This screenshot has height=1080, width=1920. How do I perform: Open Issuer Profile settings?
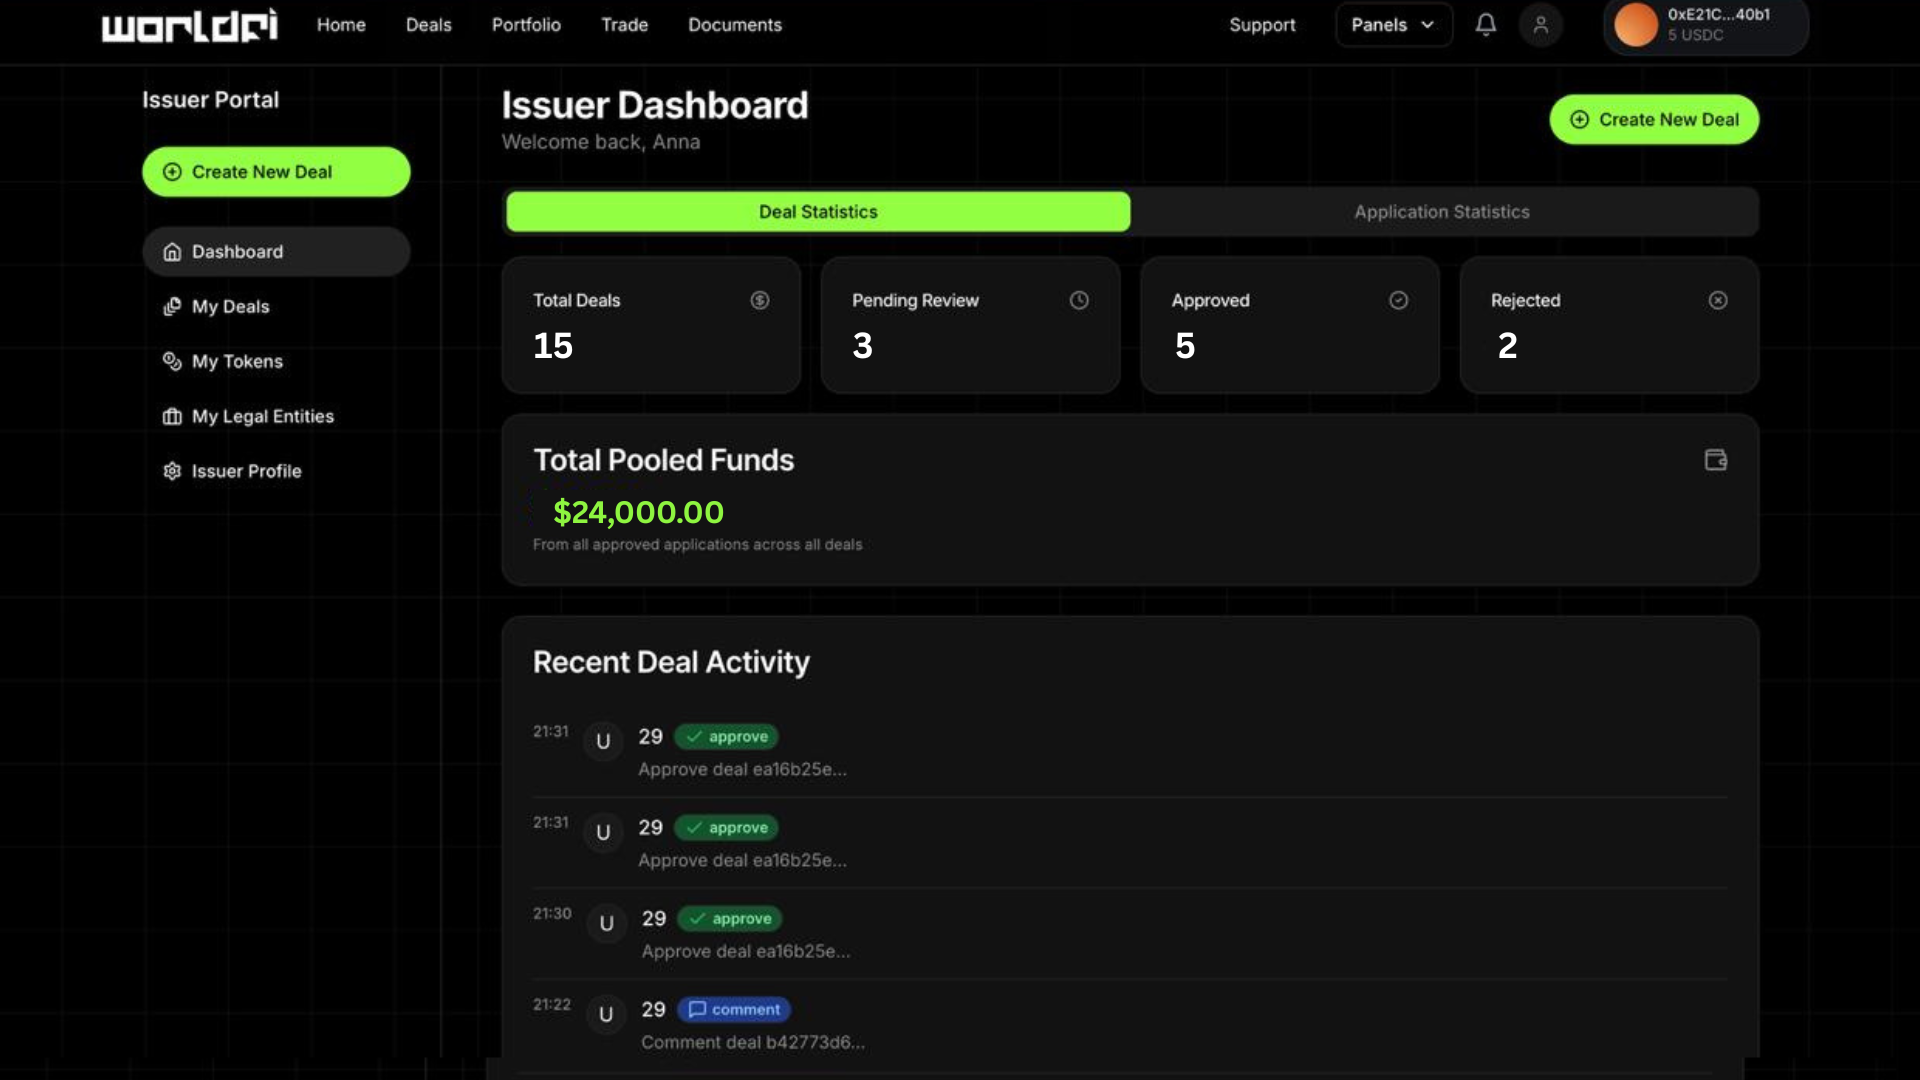tap(246, 471)
